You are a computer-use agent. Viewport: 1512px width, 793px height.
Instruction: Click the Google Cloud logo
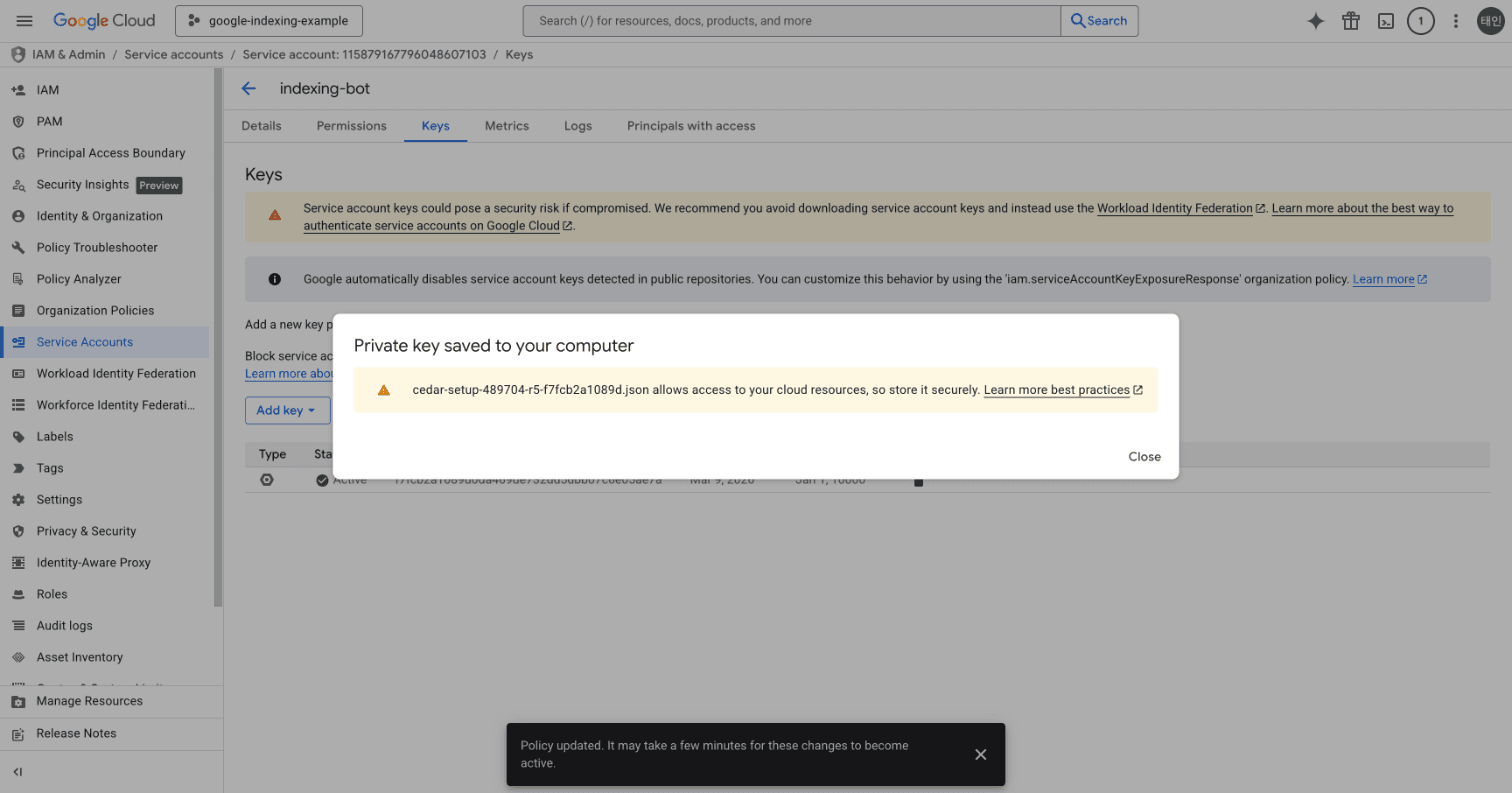(x=104, y=21)
